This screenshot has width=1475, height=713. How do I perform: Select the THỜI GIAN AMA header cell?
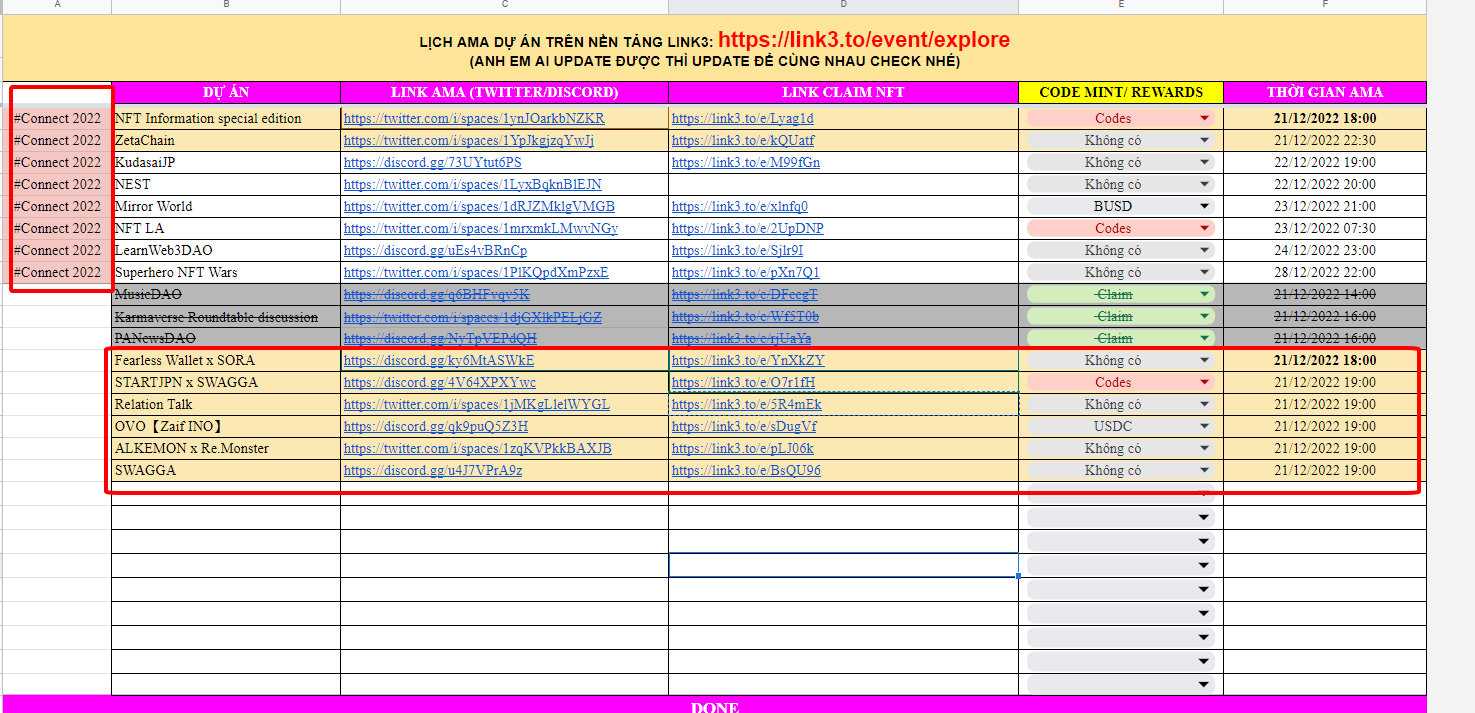[x=1325, y=92]
